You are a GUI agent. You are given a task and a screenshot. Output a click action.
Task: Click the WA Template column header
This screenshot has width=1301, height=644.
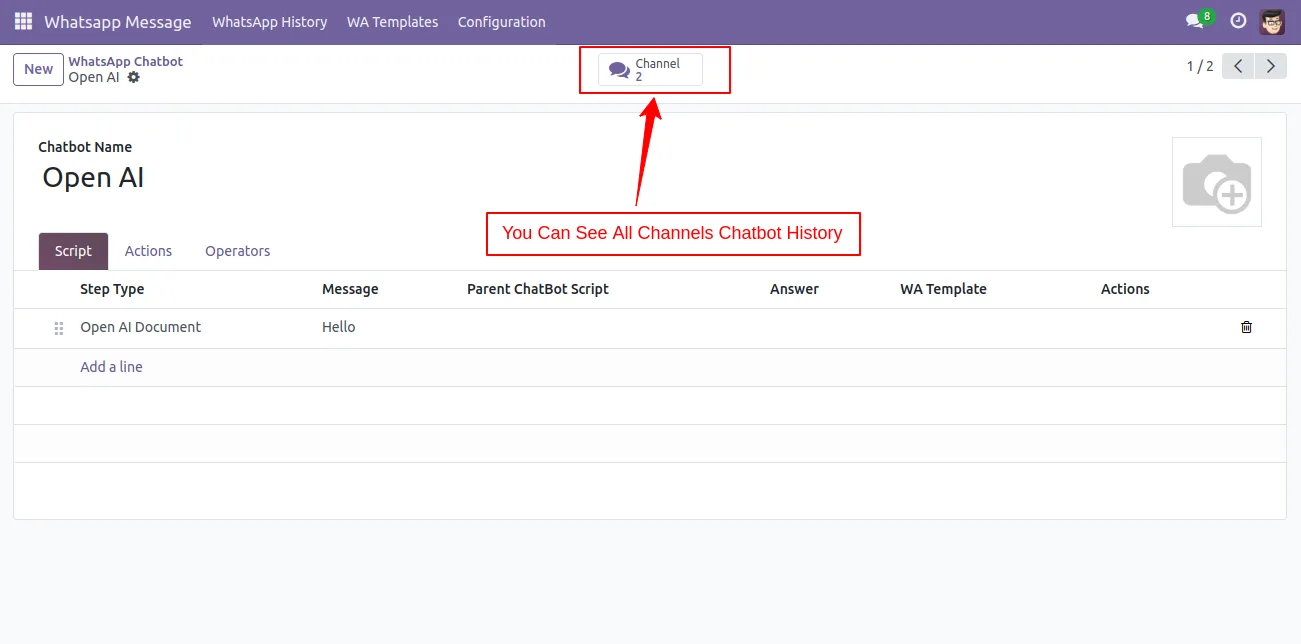point(943,289)
